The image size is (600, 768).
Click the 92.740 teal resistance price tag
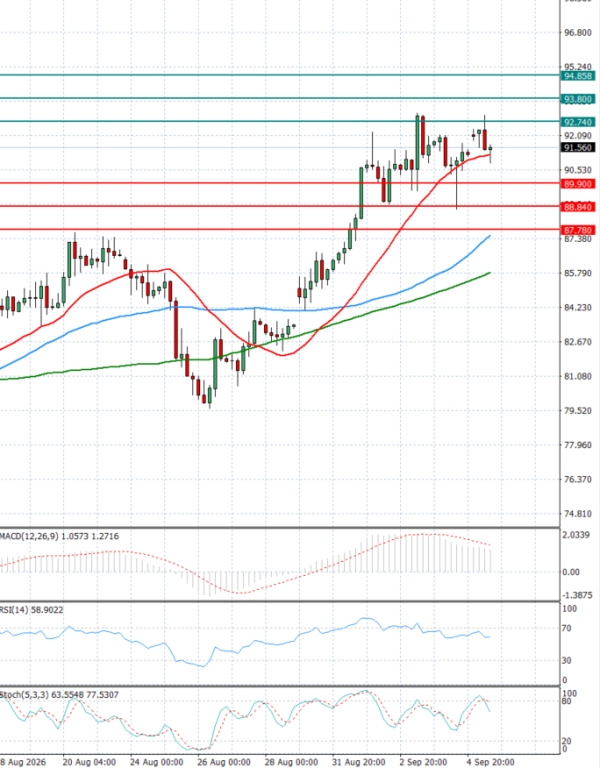pyautogui.click(x=578, y=122)
